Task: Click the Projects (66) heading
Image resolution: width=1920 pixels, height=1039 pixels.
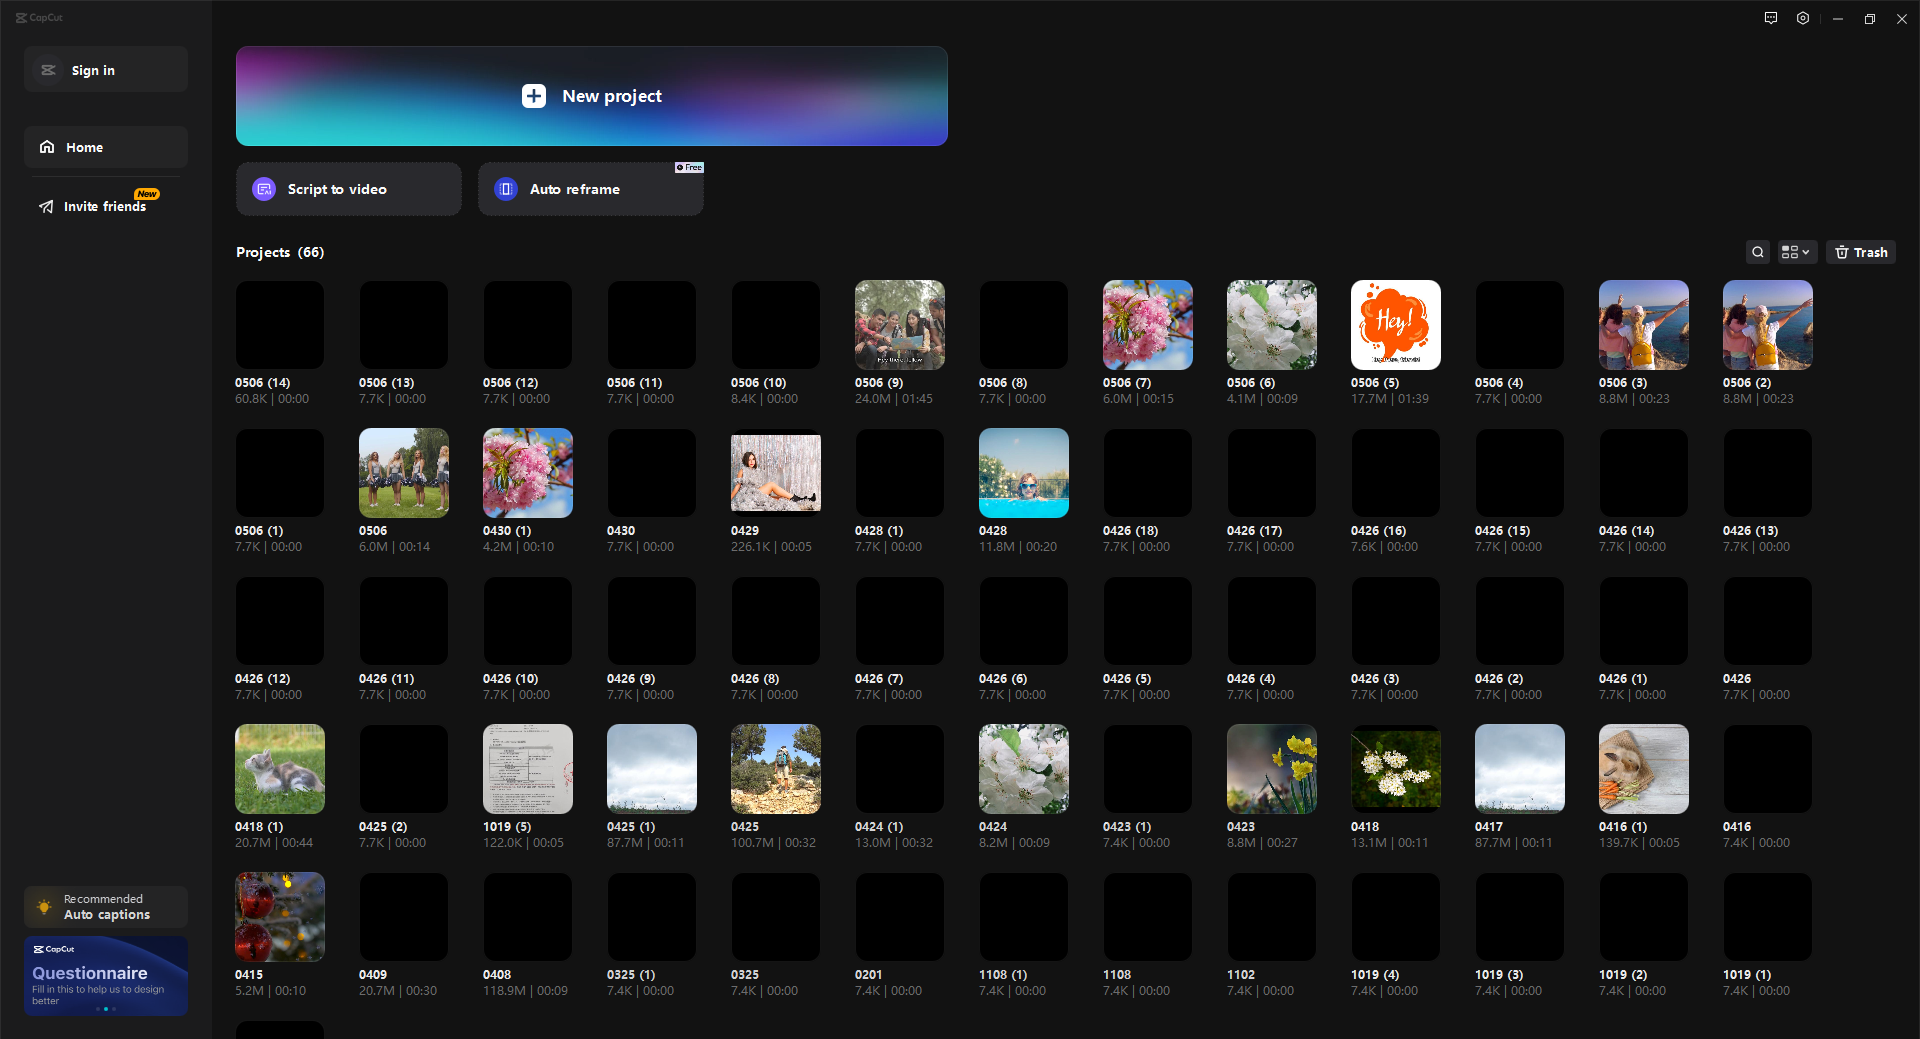Action: pyautogui.click(x=280, y=252)
